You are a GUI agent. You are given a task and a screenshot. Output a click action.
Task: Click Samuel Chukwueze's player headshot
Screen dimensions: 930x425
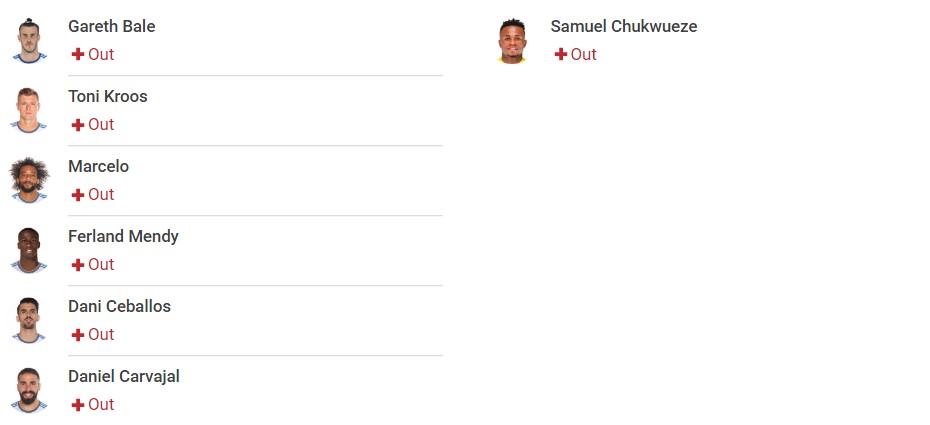[x=512, y=40]
